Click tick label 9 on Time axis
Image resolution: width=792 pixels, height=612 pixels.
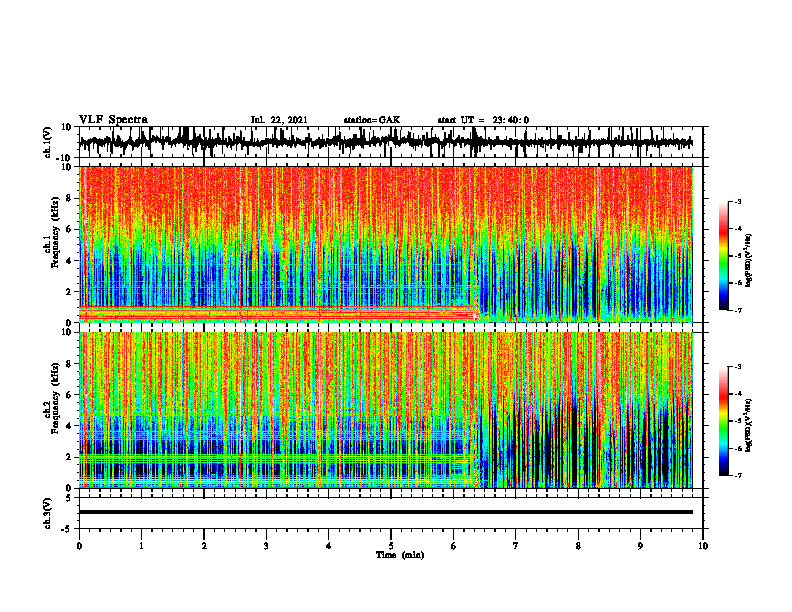pyautogui.click(x=640, y=546)
